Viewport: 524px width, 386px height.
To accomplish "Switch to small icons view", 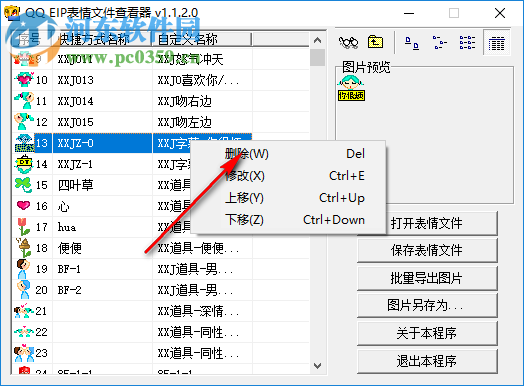I will click(x=439, y=43).
